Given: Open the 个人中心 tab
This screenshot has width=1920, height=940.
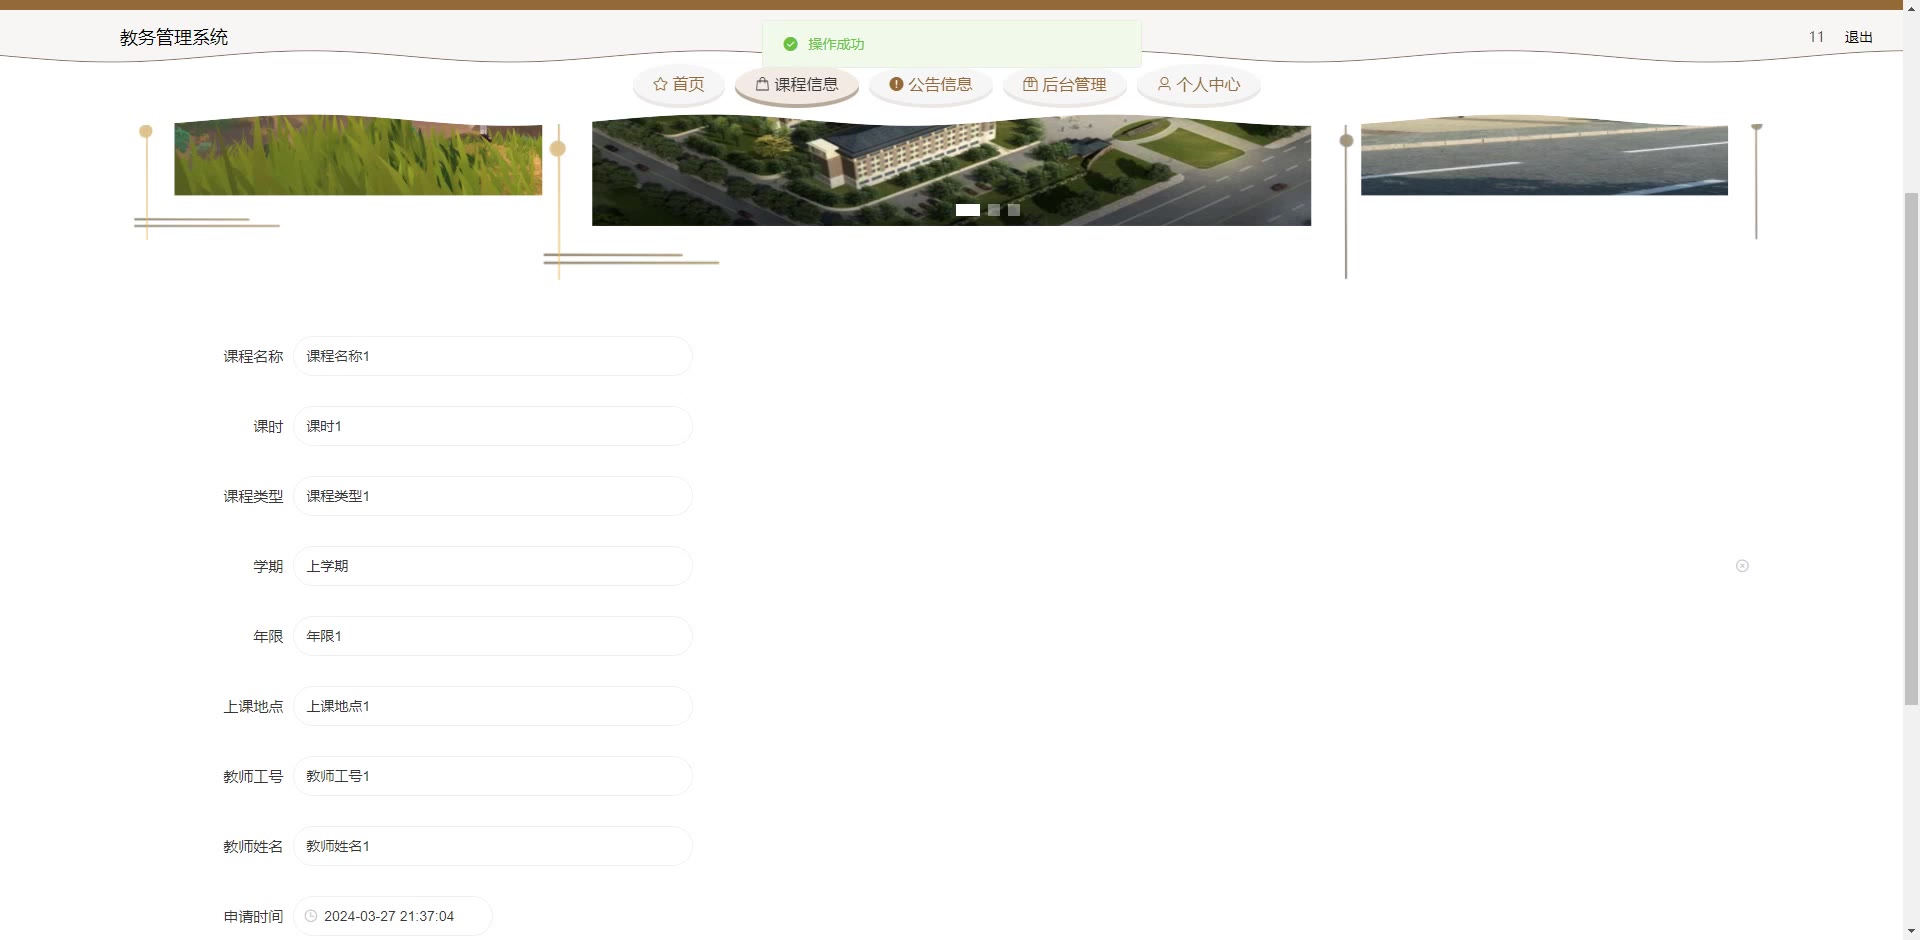Looking at the screenshot, I should click(x=1198, y=84).
